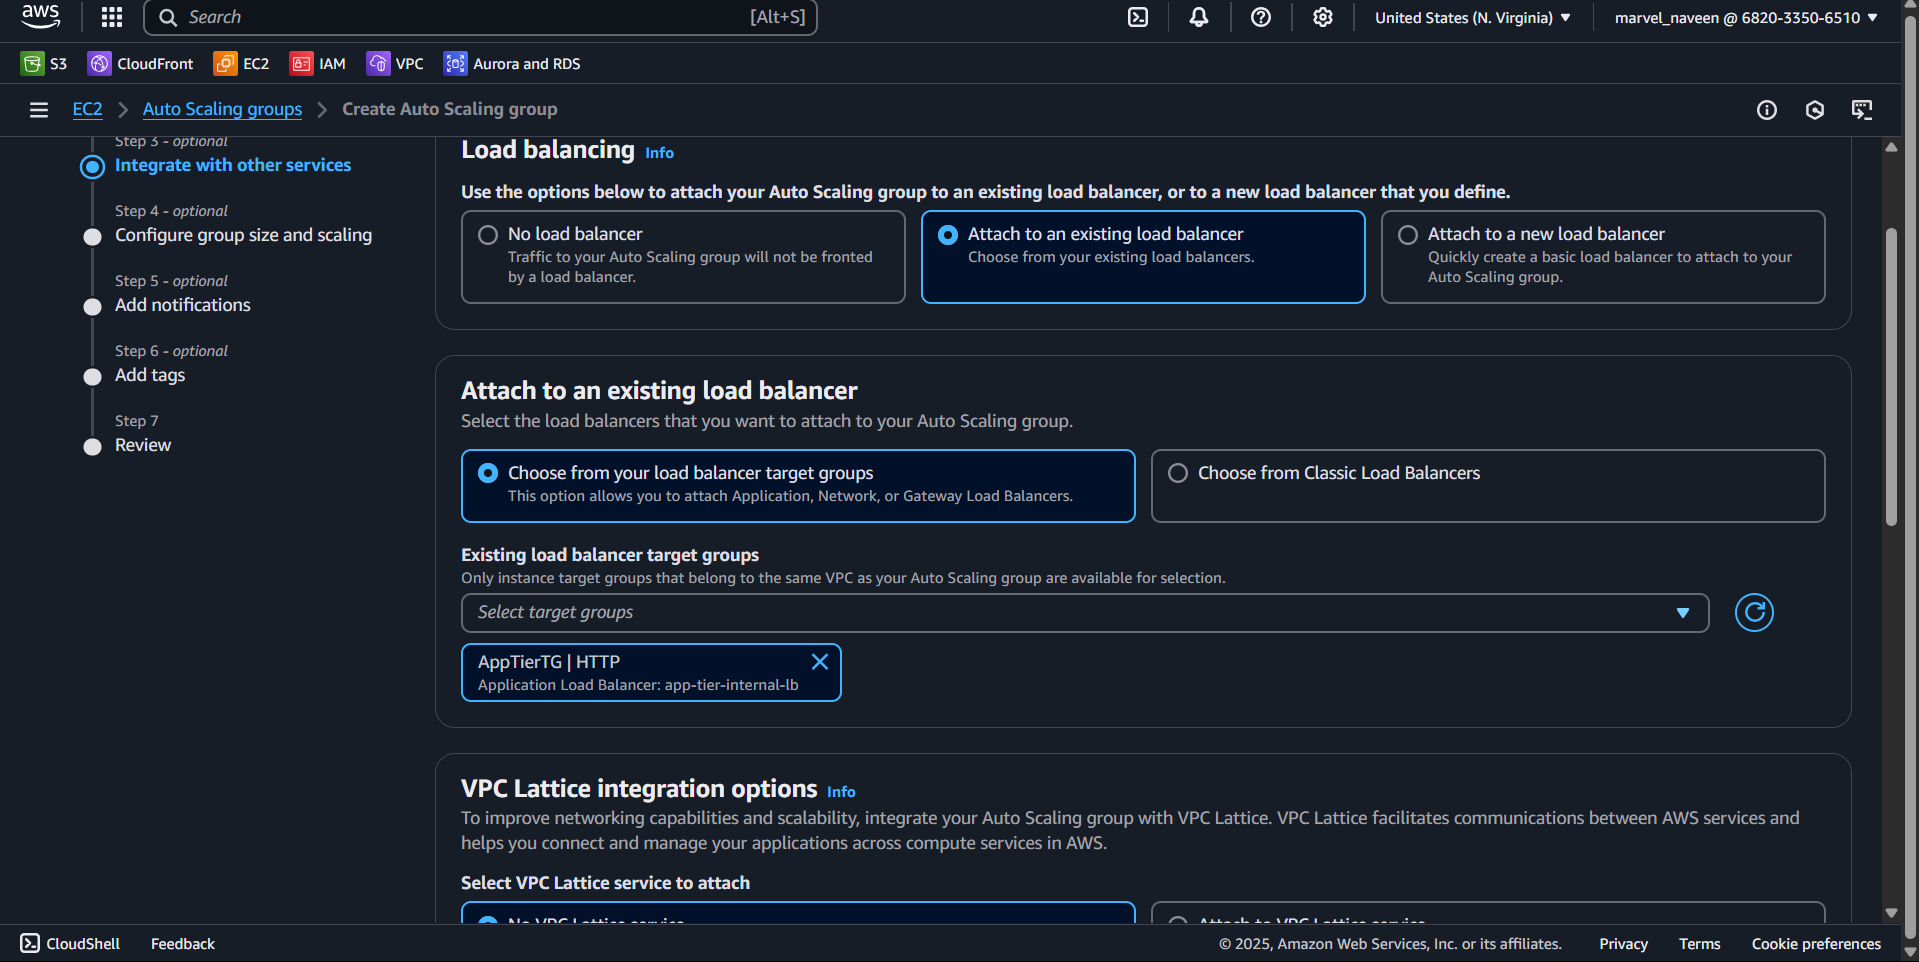Go to Configure group size and scaling step
Screen dimensions: 1919x962
tap(243, 235)
